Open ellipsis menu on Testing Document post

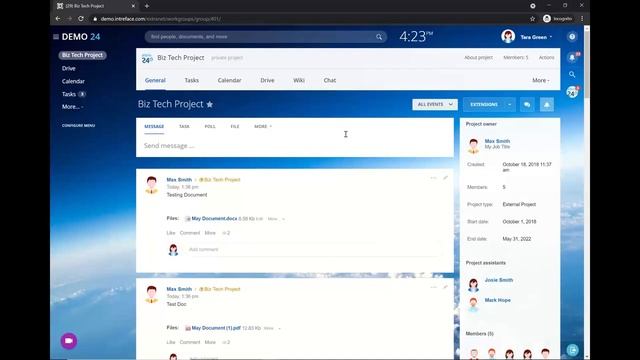point(433,178)
